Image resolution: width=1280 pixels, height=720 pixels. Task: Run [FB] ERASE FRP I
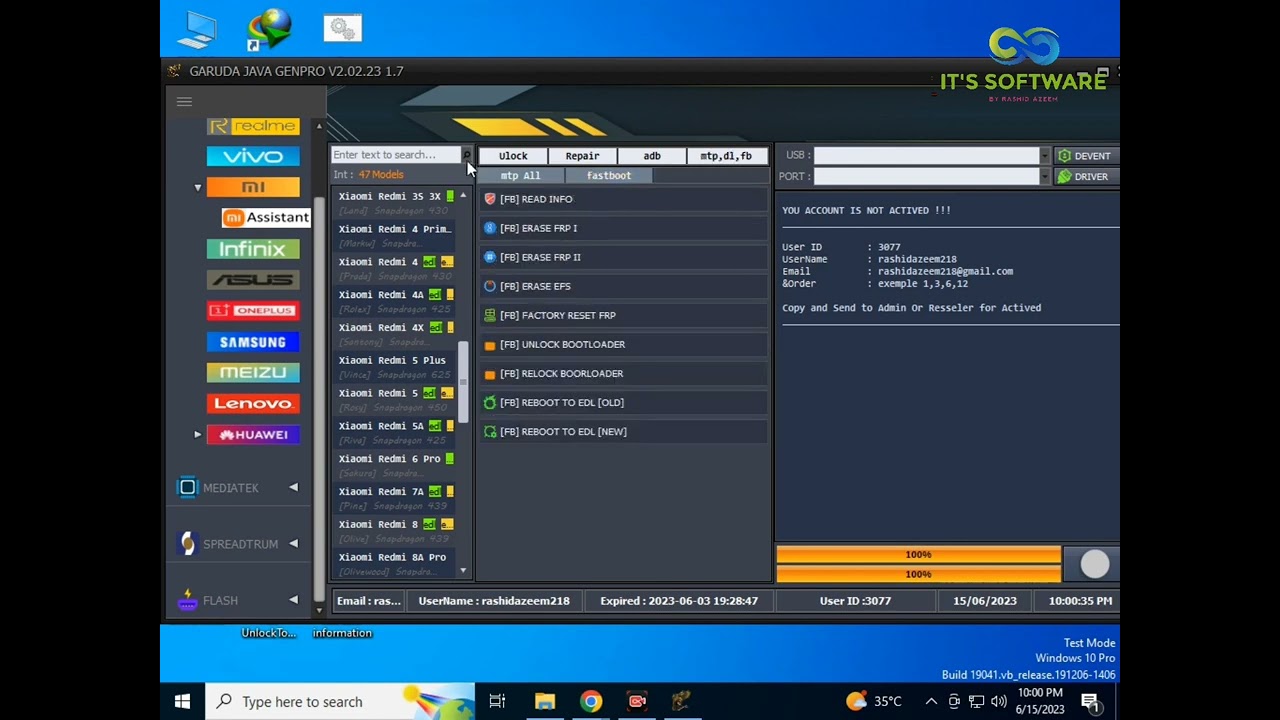(x=623, y=228)
